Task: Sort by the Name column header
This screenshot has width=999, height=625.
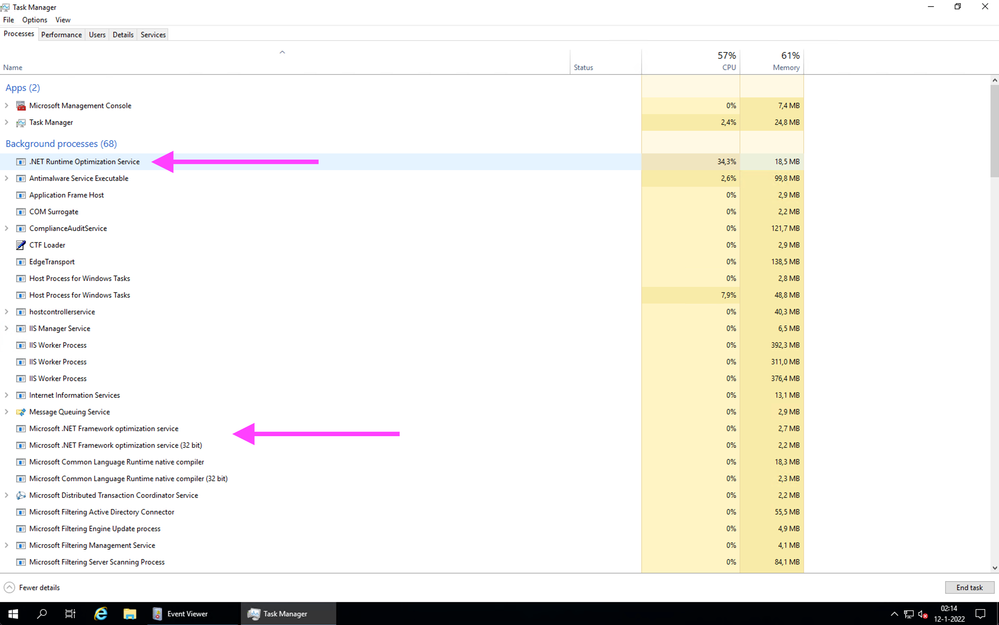Action: coord(285,61)
